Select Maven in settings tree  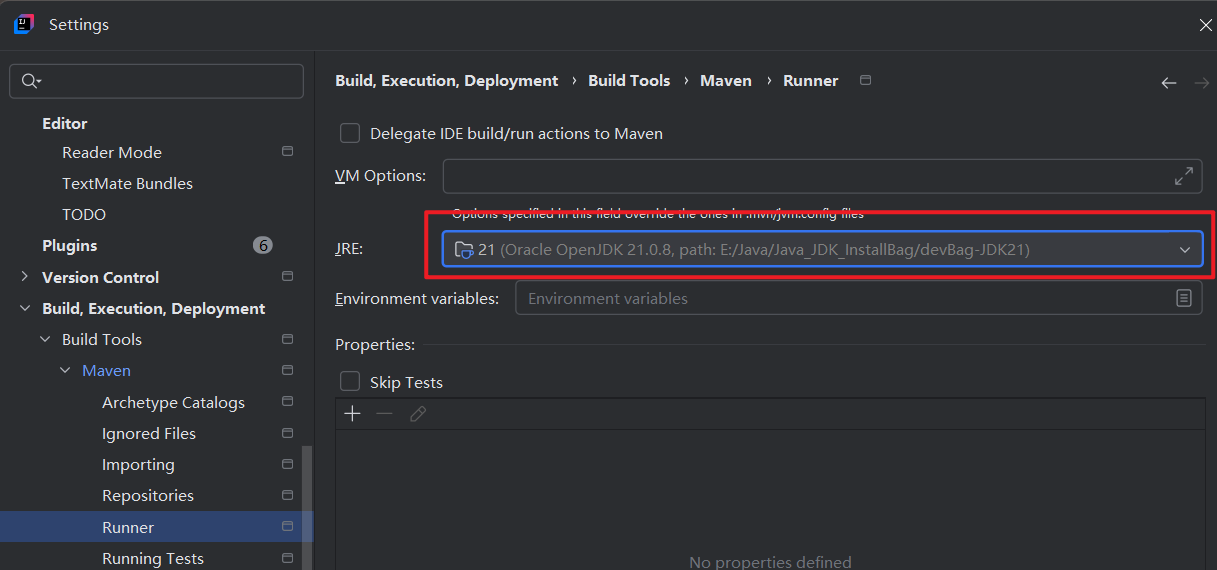(106, 370)
